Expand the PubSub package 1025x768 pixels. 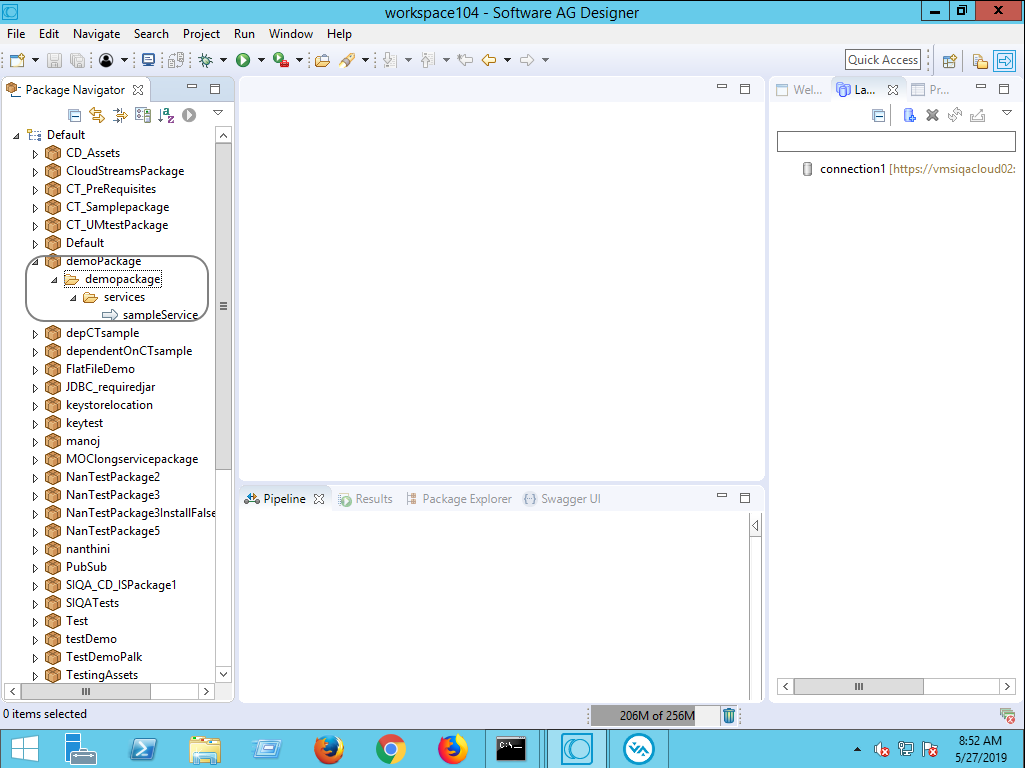pos(35,568)
